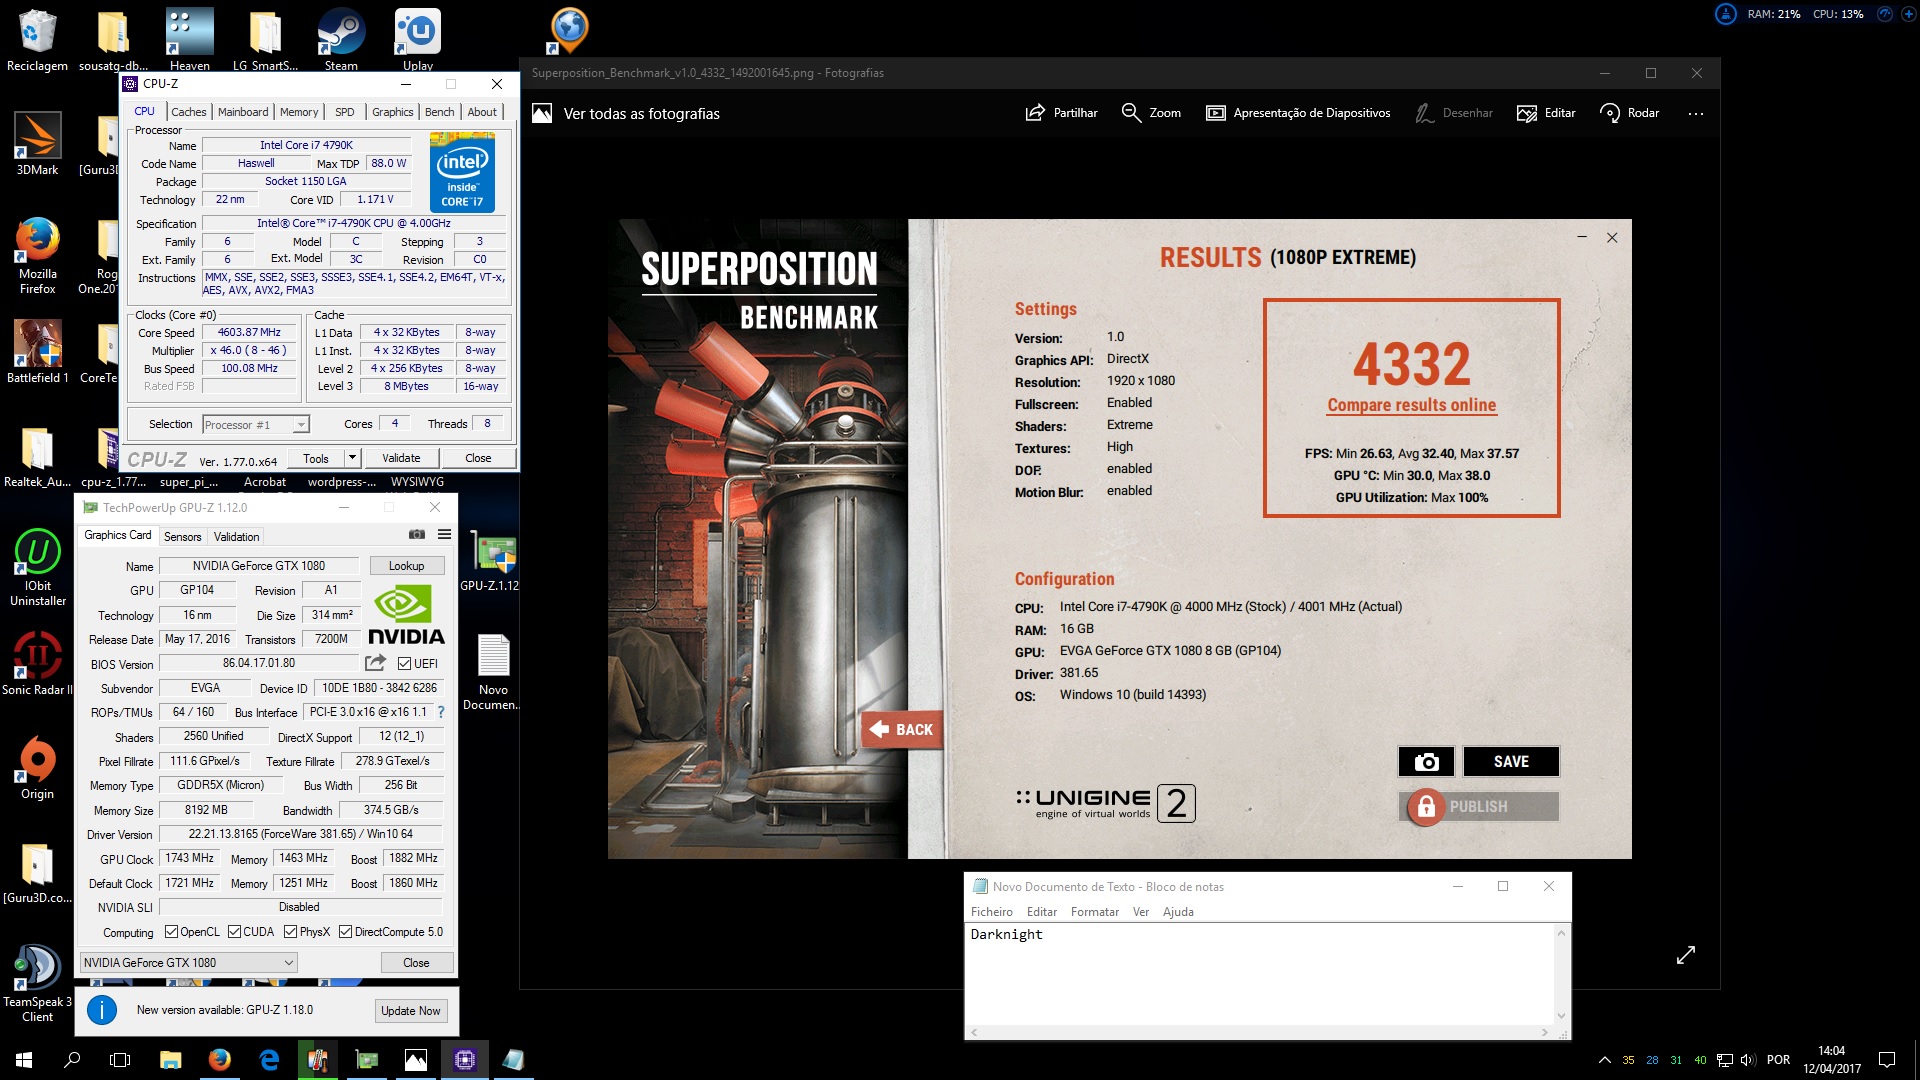
Task: Open the Uplay desktop icon
Action: [418, 38]
